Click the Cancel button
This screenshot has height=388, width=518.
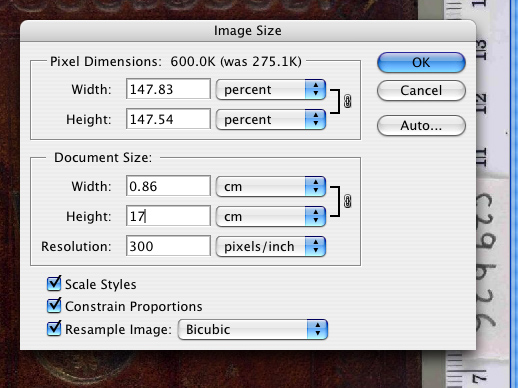421,90
